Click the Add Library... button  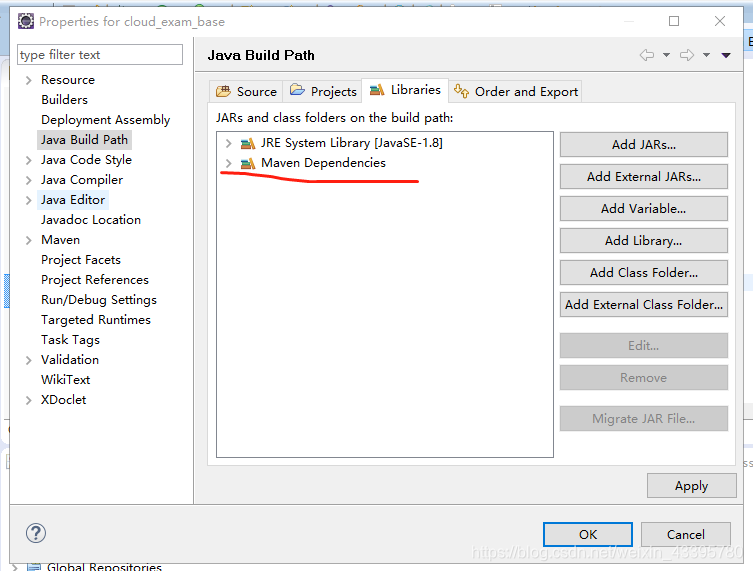coord(644,241)
